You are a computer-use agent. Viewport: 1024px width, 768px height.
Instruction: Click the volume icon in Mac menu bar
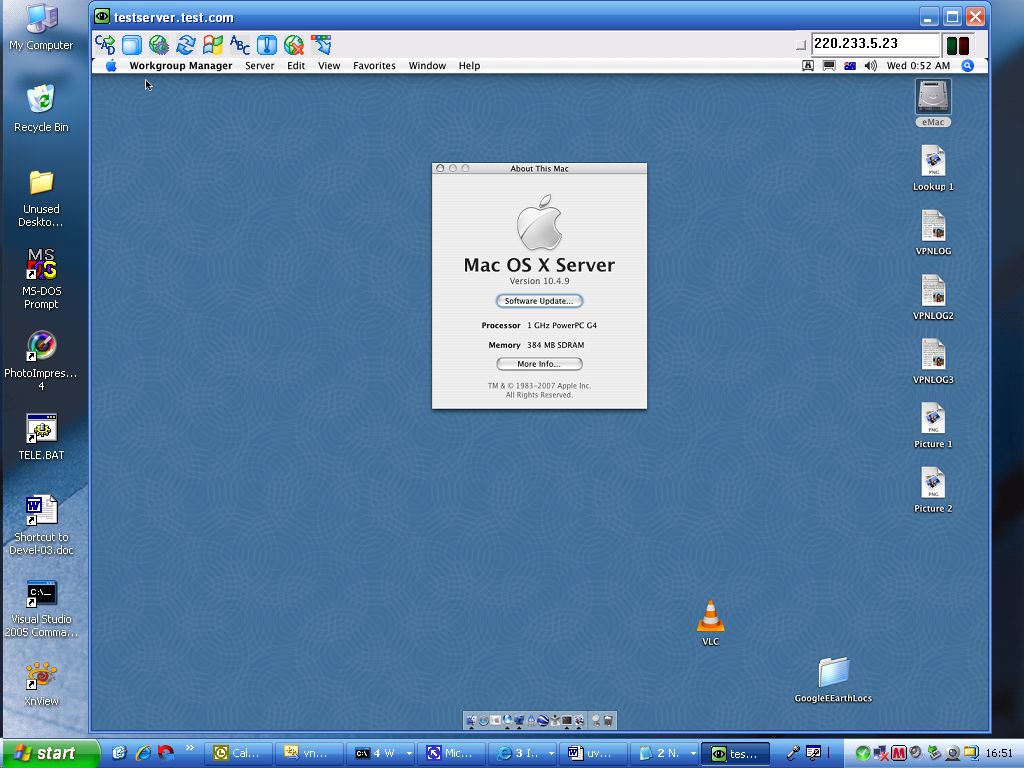pyautogui.click(x=870, y=66)
